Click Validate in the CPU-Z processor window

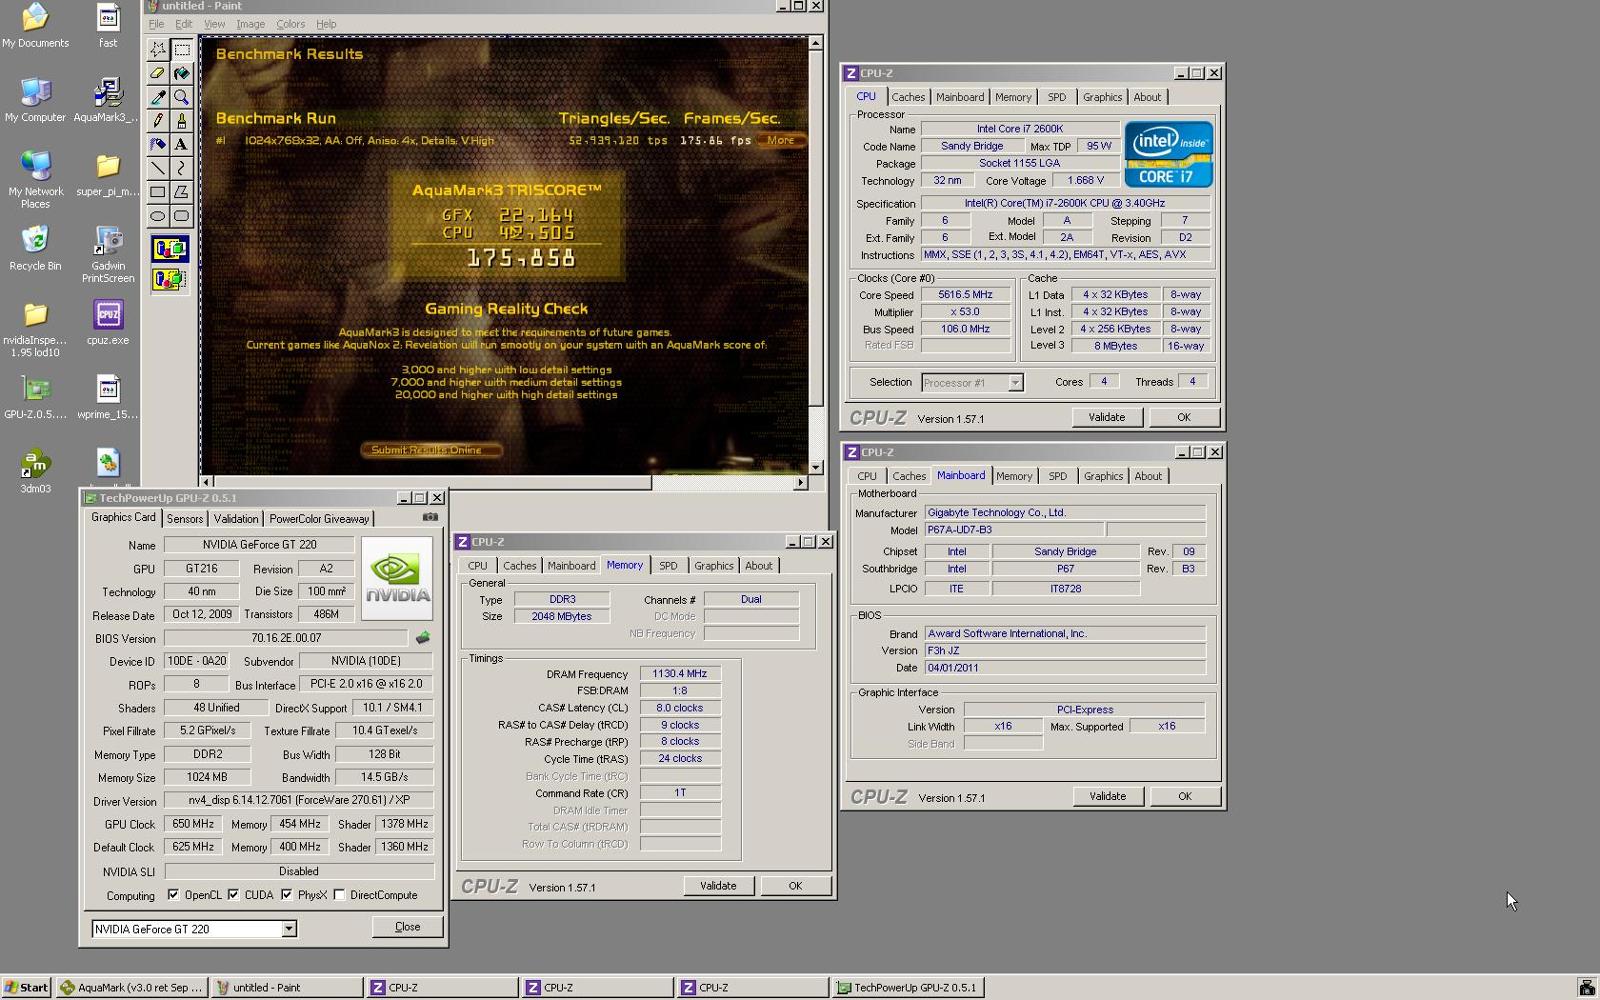point(1107,417)
